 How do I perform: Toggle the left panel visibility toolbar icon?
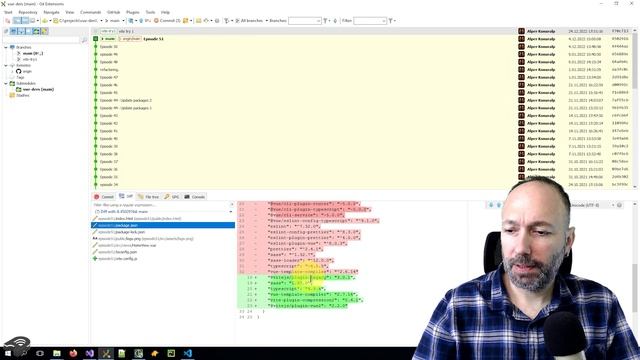(x=17, y=20)
